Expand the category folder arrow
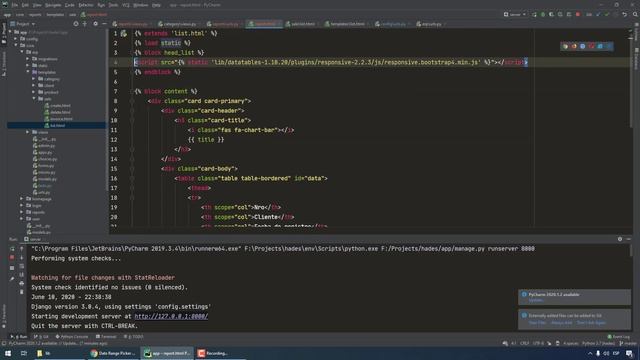Image resolution: width=640 pixels, height=360 pixels. tap(34, 79)
